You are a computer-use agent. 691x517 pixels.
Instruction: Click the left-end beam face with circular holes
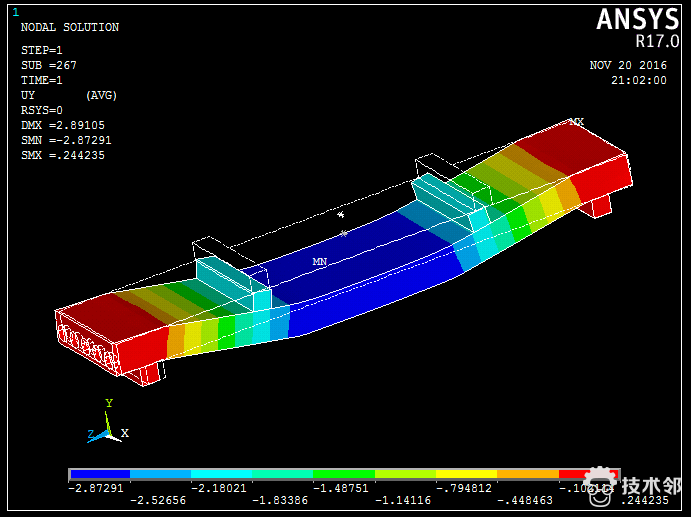[x=88, y=338]
